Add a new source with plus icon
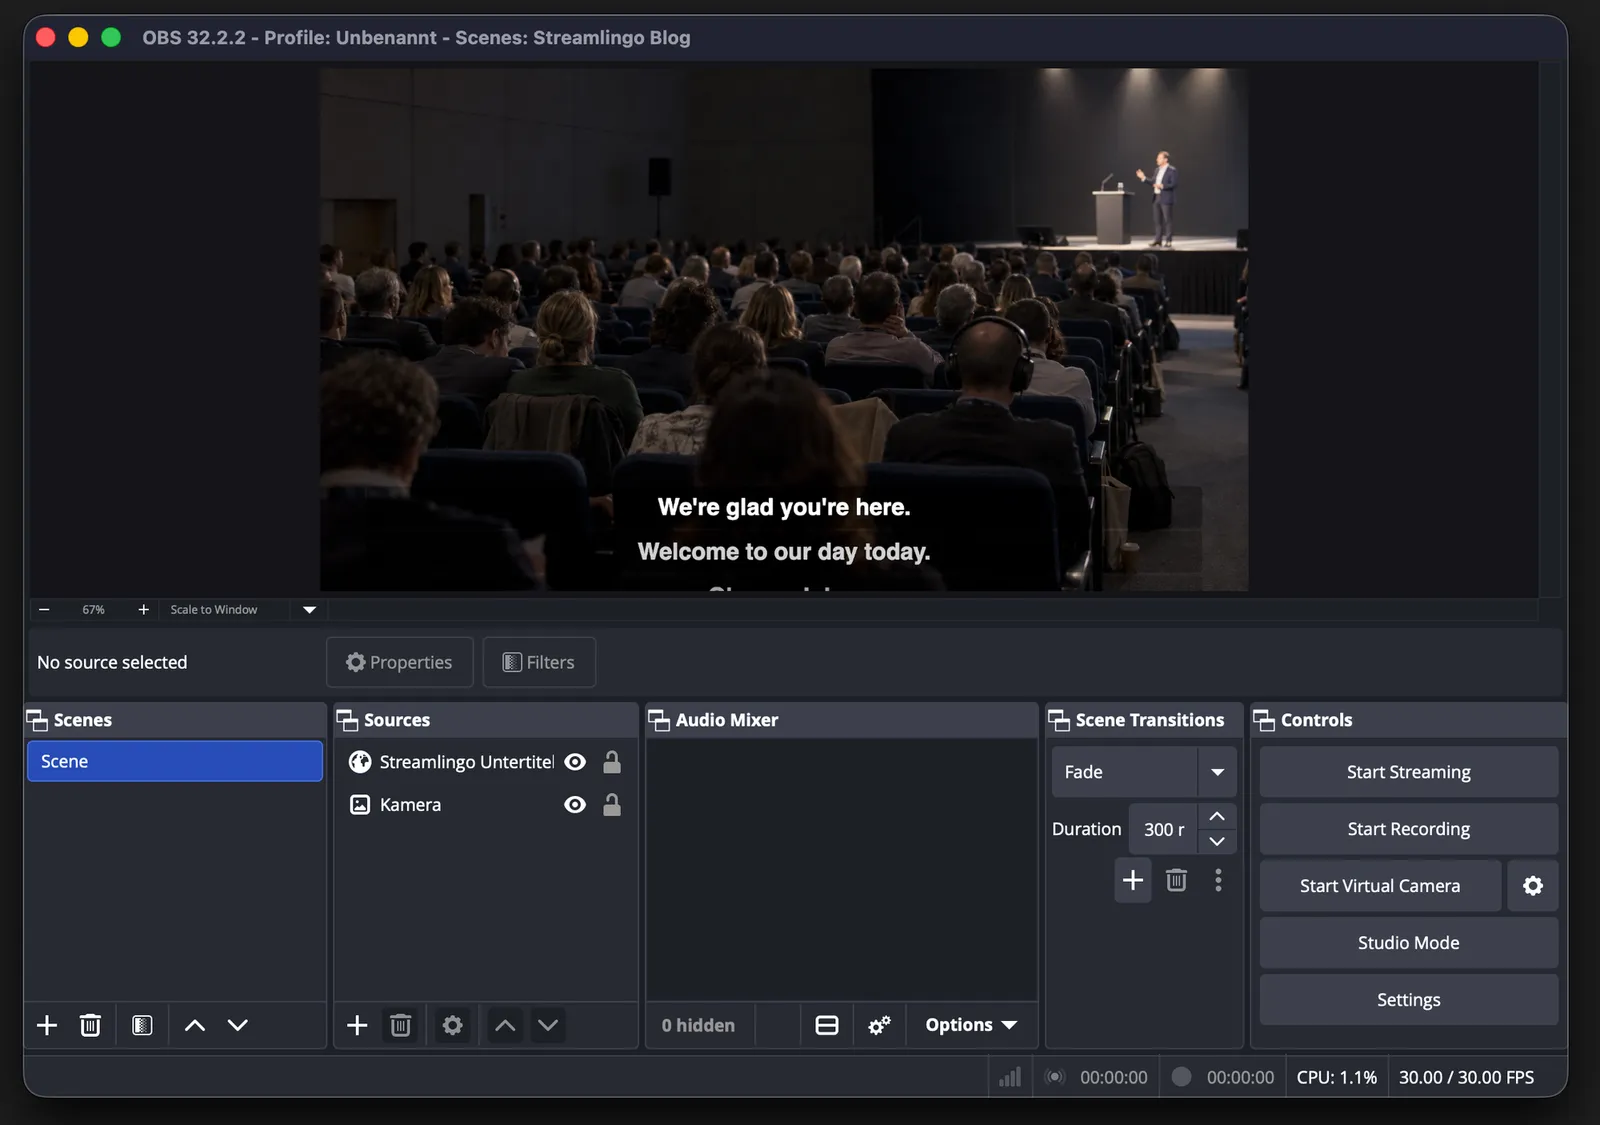Screen dimensions: 1600x1125 [357, 1025]
